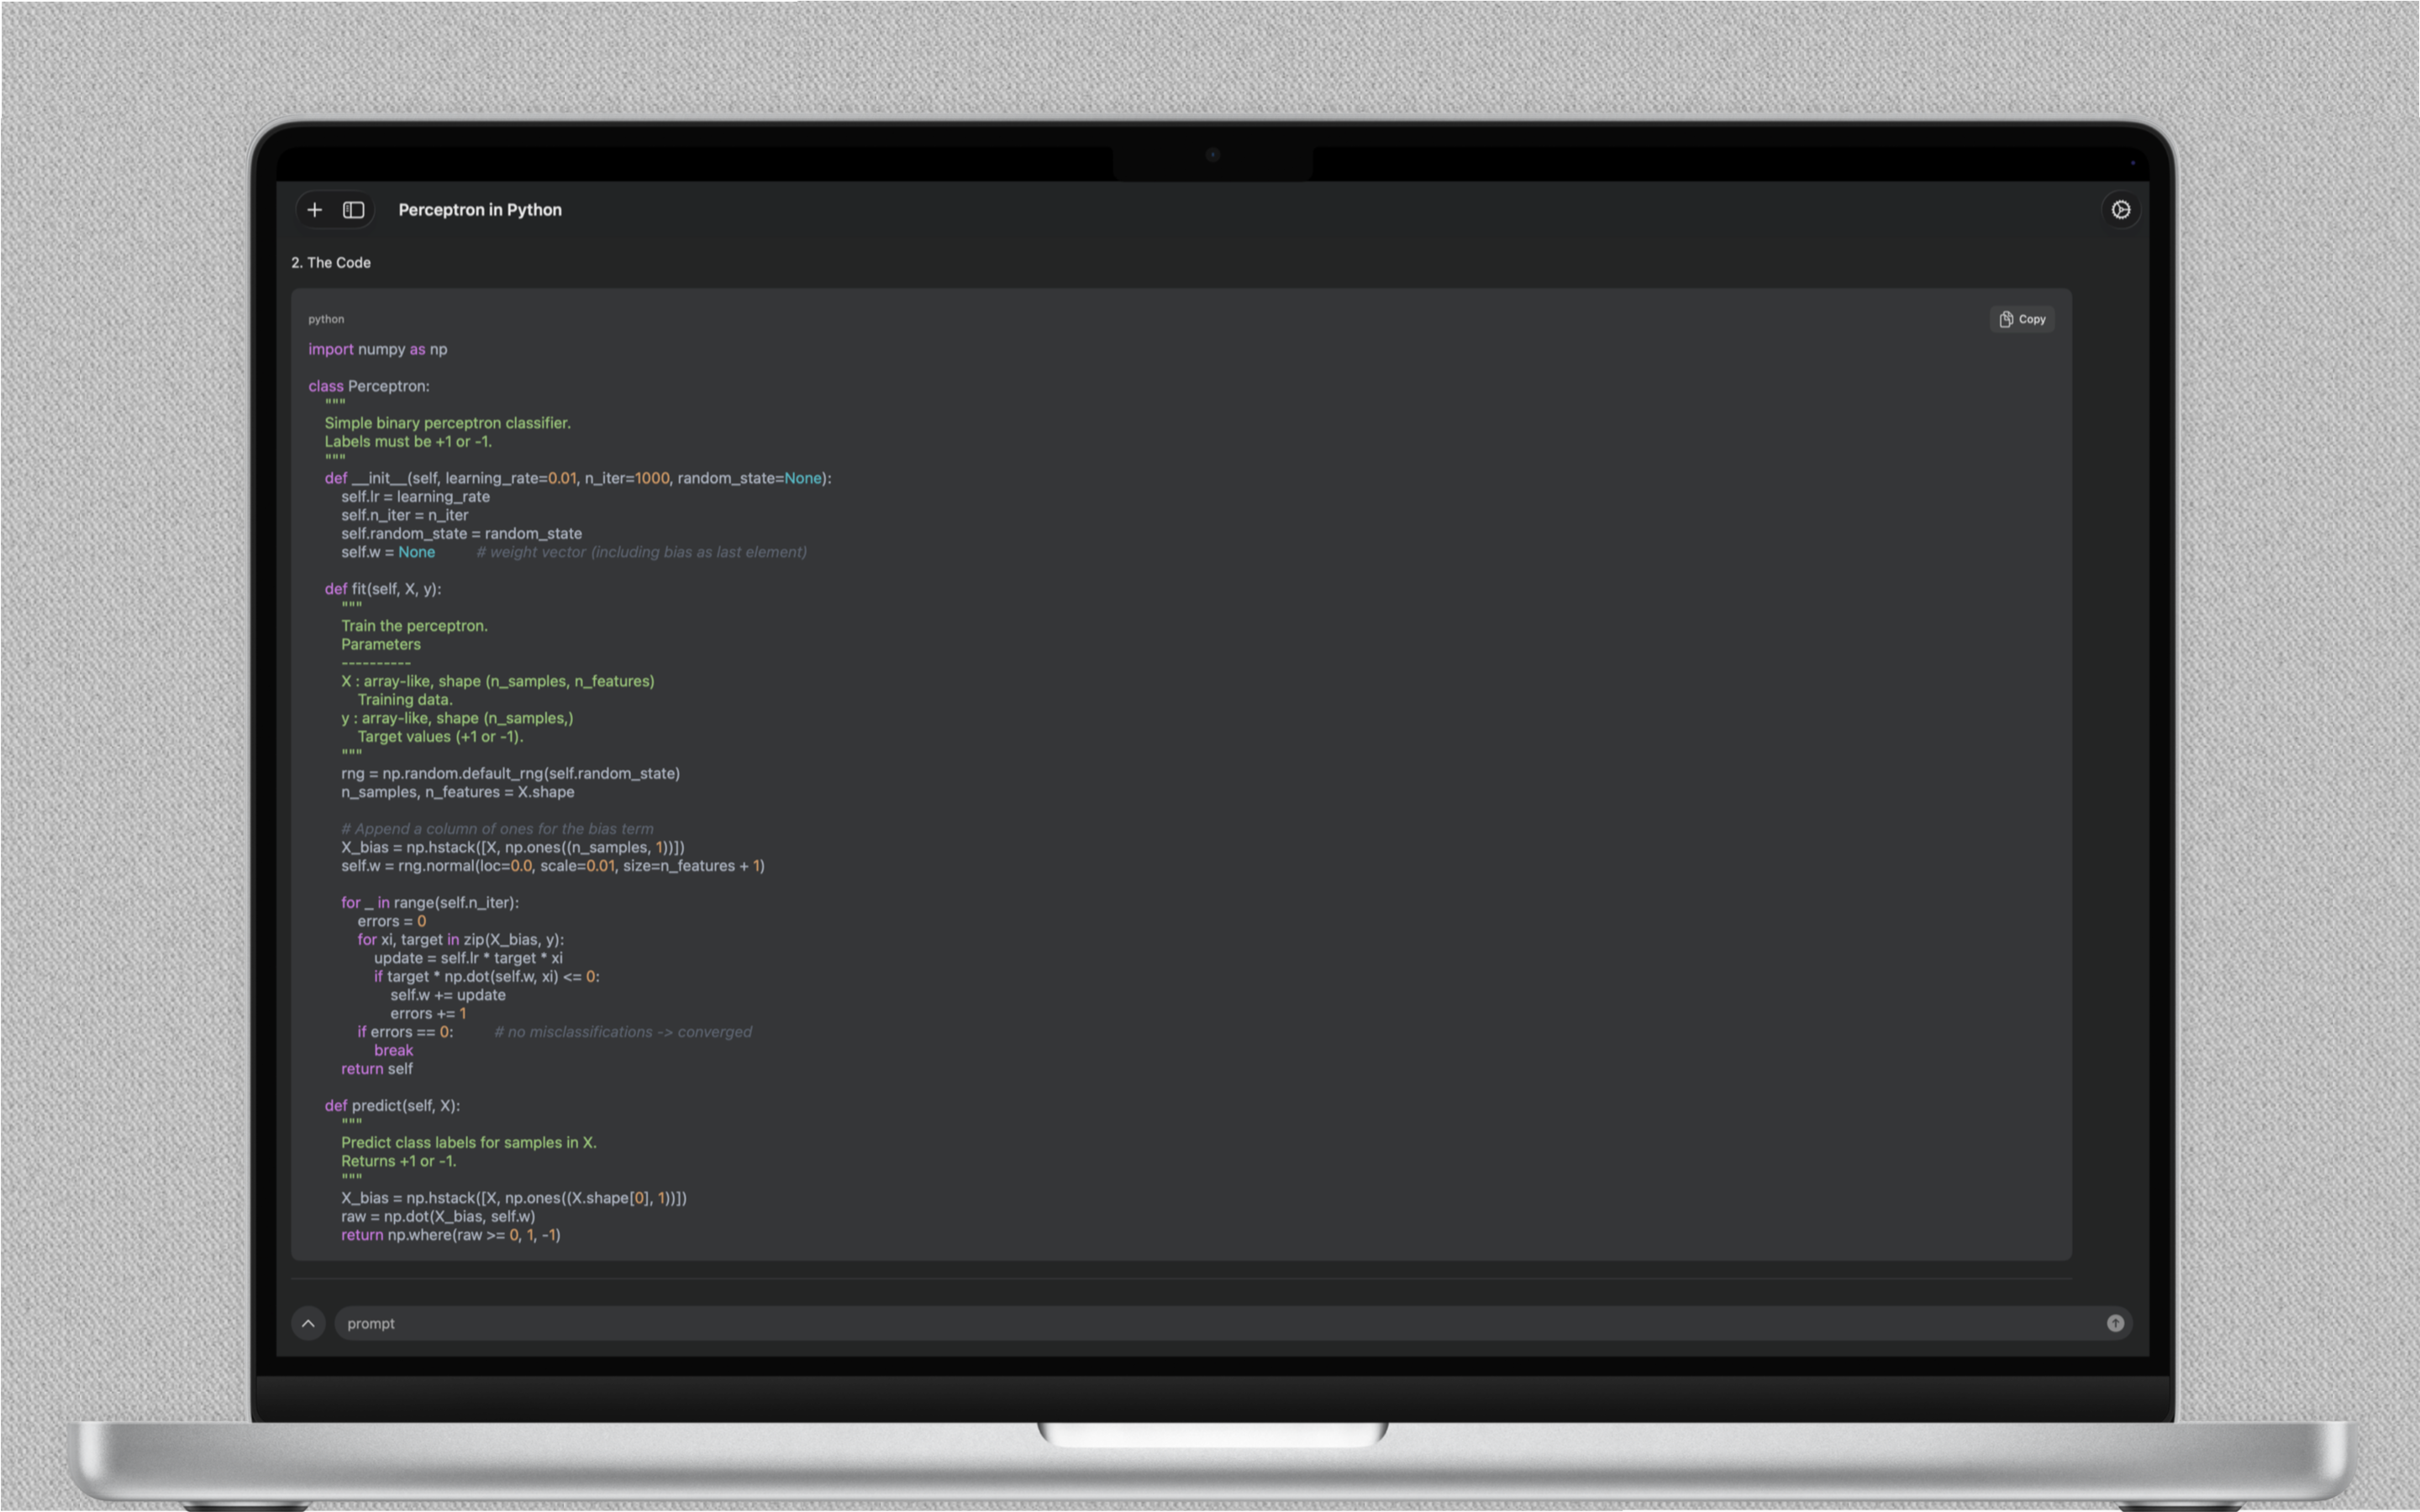Click the 'def fit(self, X, y):' line
This screenshot has width=2420, height=1512.
point(383,589)
